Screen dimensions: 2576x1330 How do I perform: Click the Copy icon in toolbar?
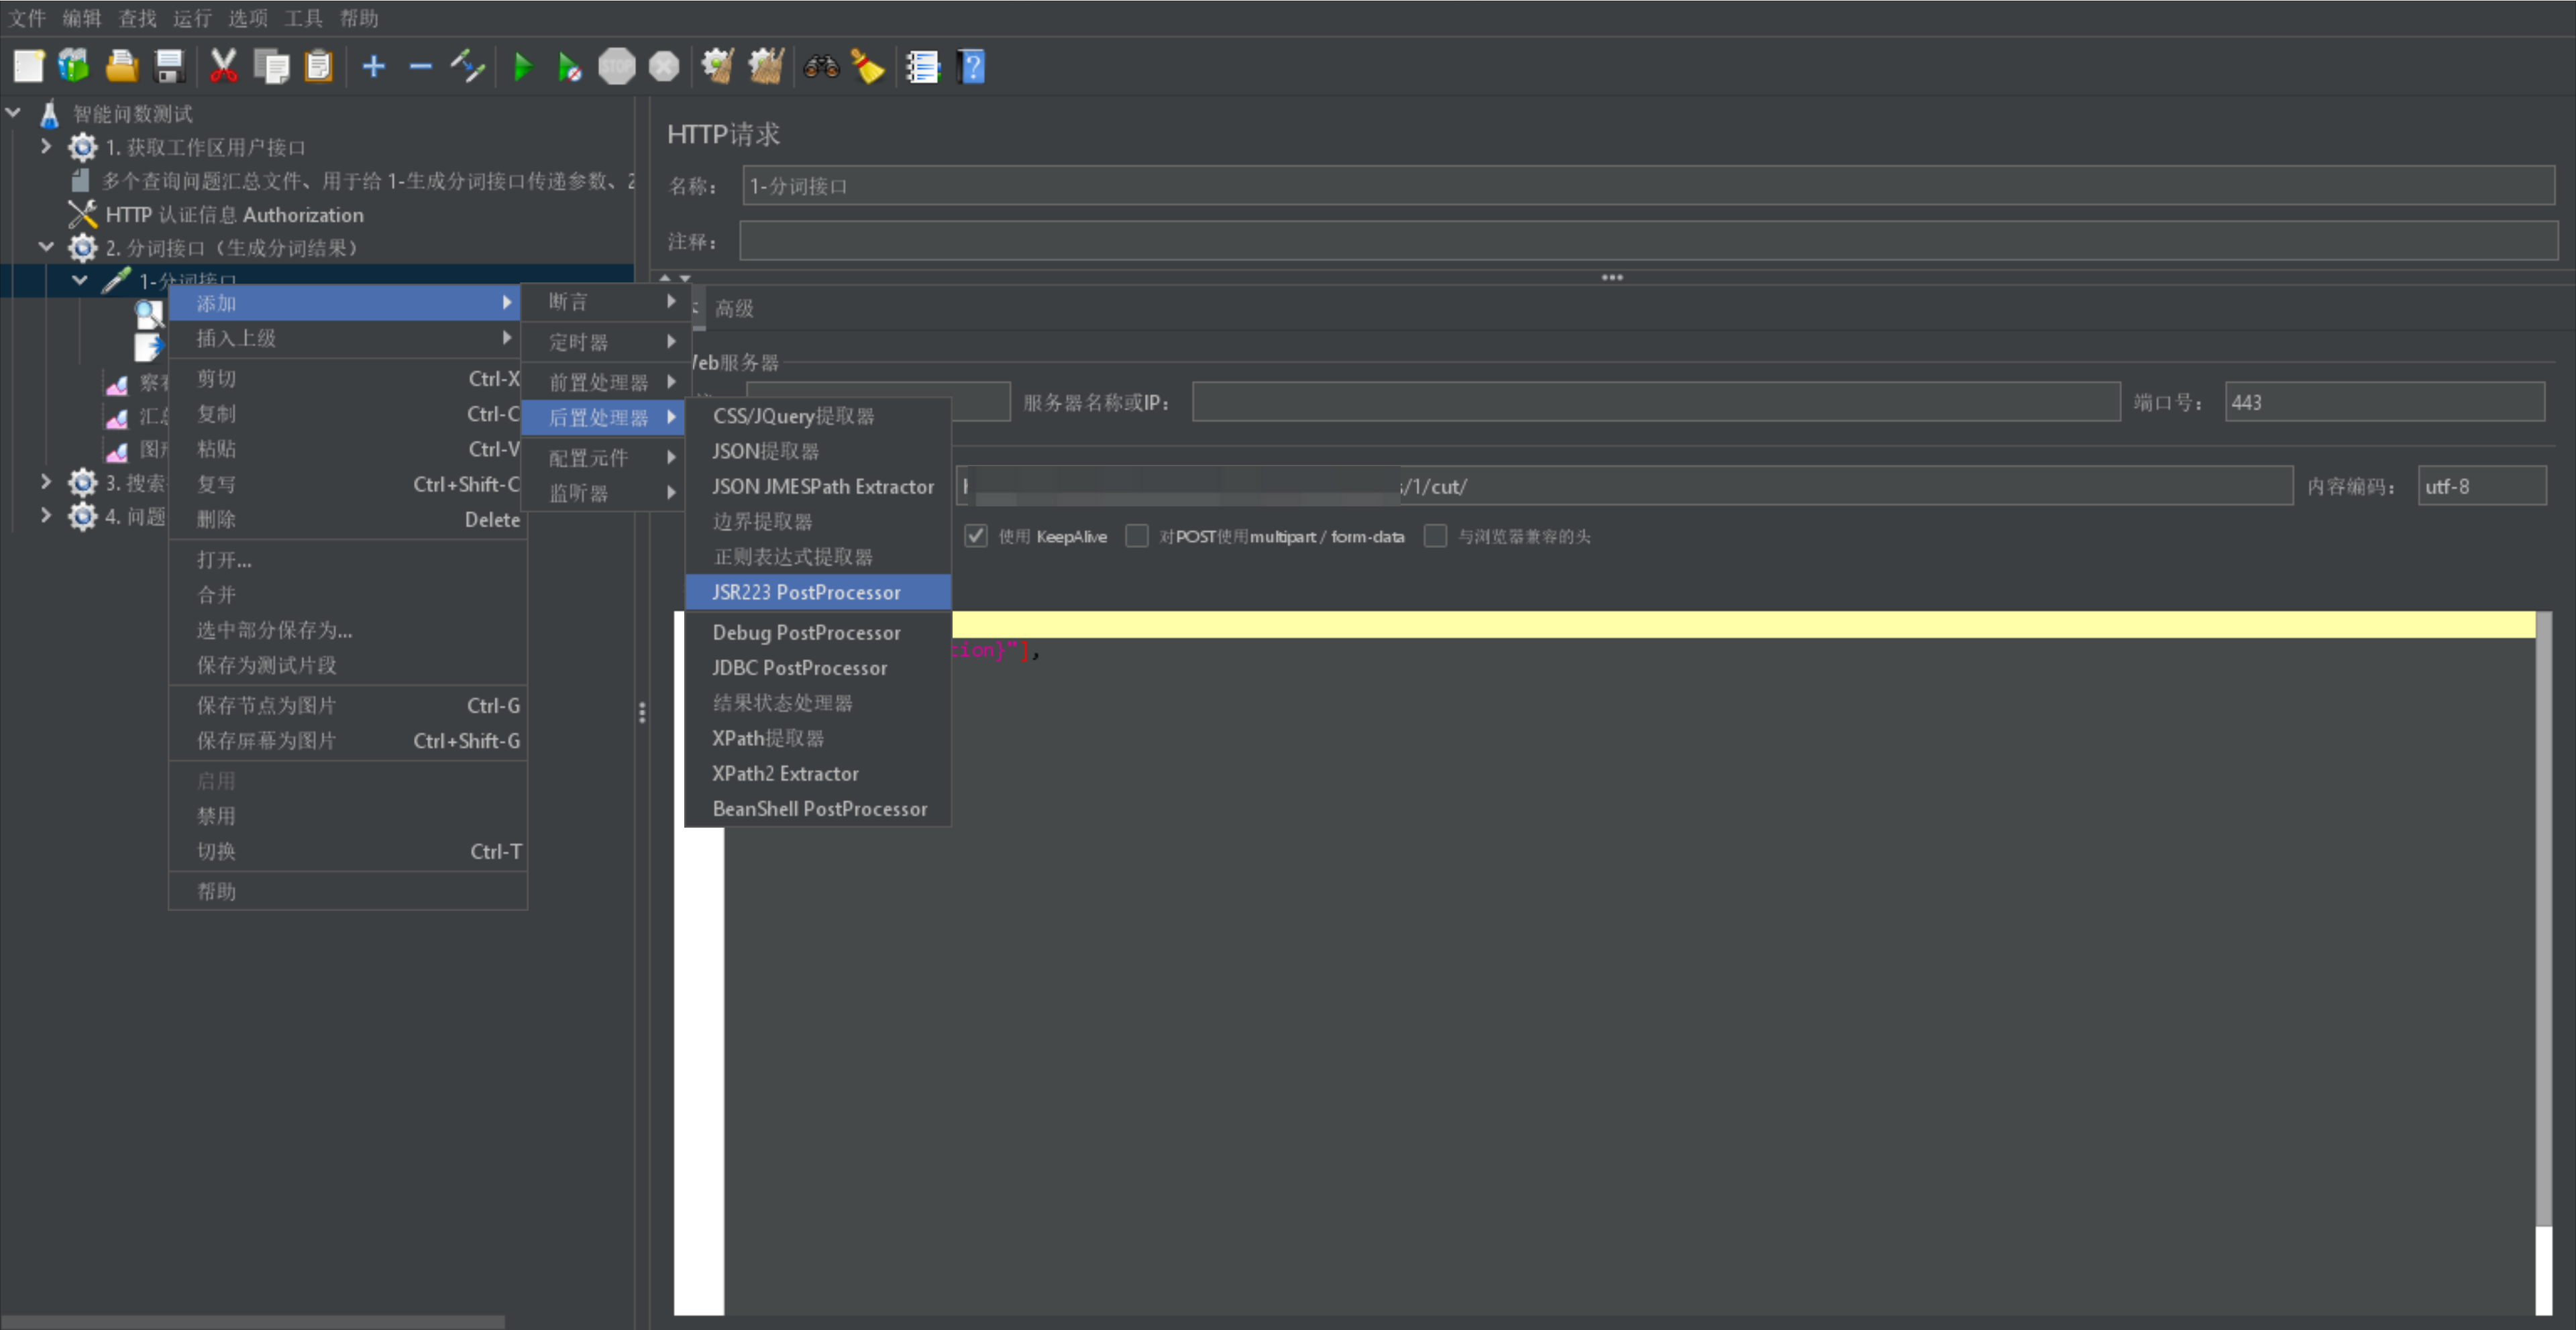pyautogui.click(x=271, y=67)
